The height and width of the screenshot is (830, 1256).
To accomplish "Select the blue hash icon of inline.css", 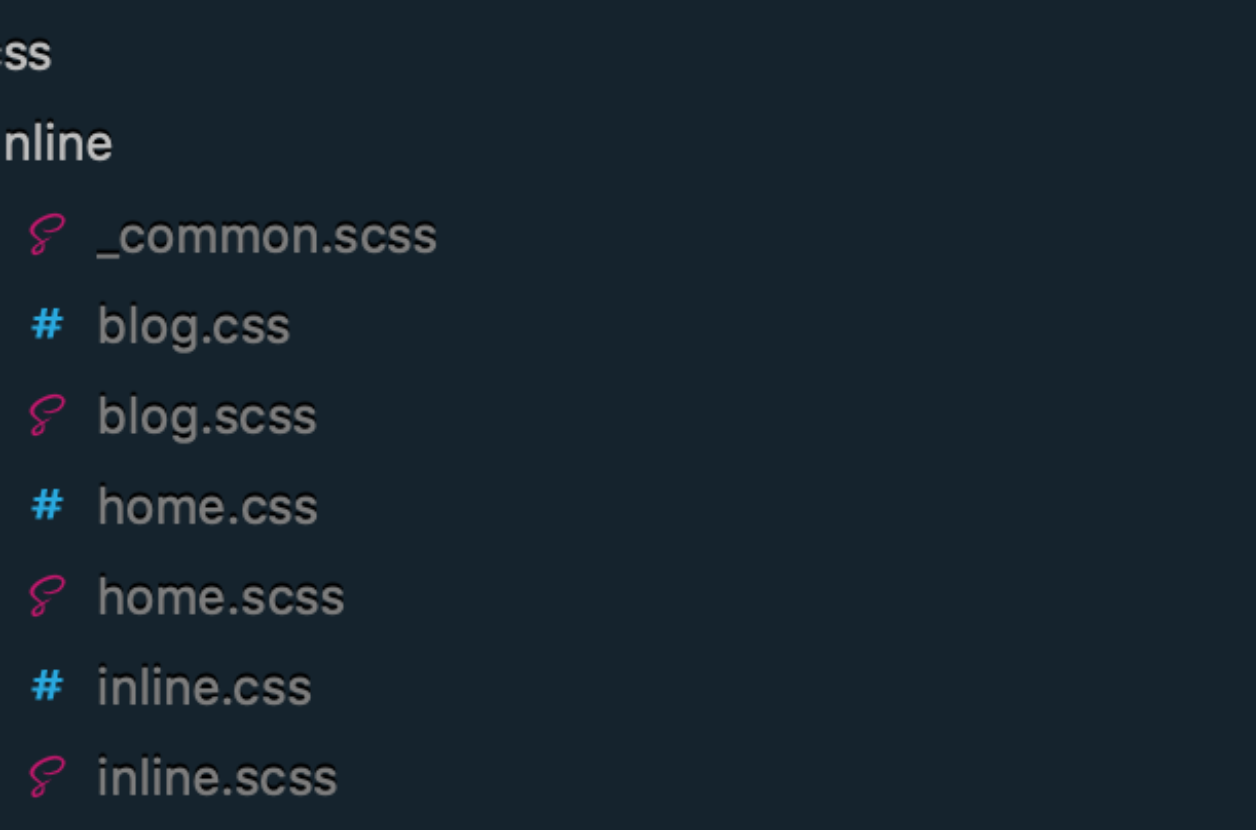I will point(47,686).
